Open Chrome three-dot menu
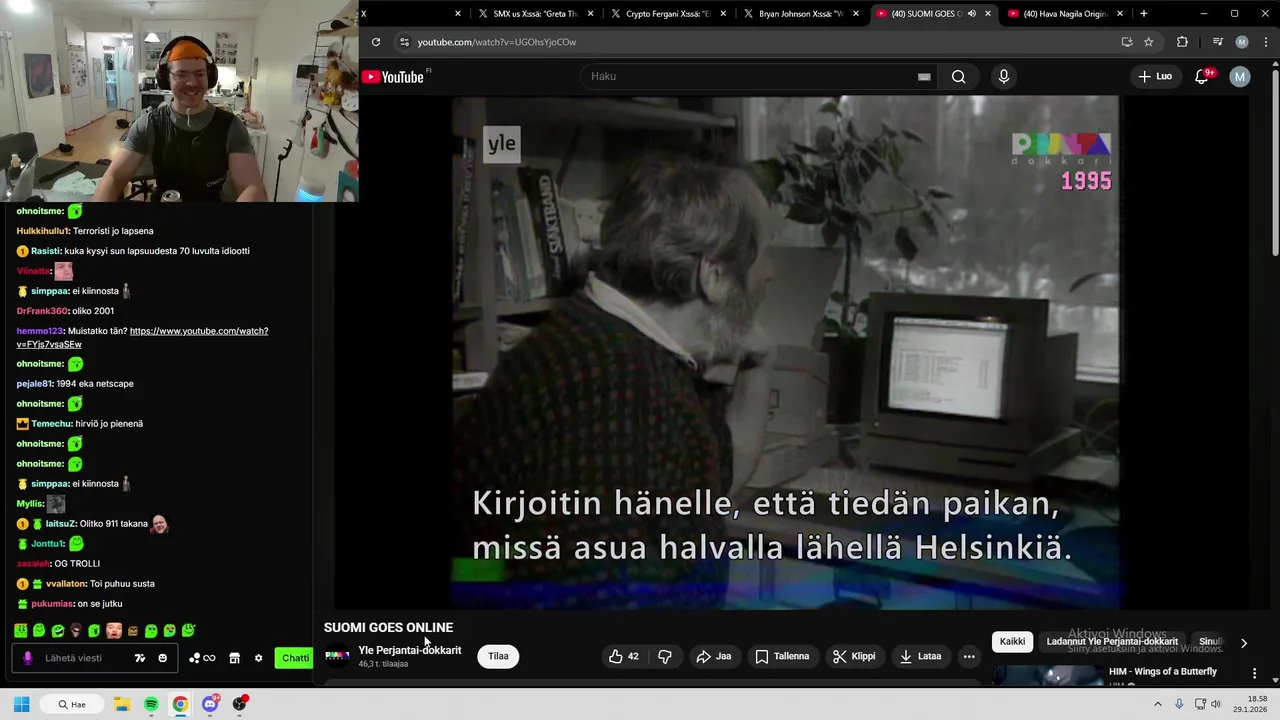The height and width of the screenshot is (720, 1280). [1265, 42]
